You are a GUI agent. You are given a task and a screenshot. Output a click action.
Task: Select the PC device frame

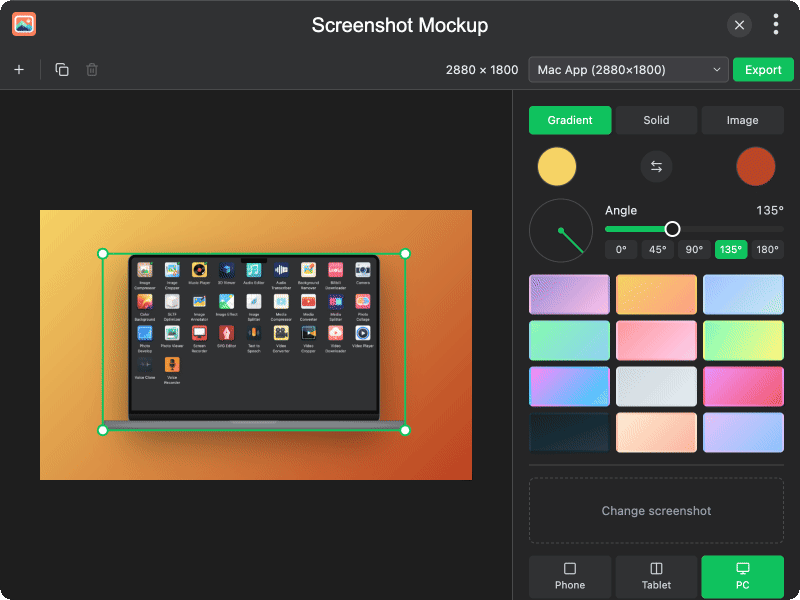coord(742,577)
